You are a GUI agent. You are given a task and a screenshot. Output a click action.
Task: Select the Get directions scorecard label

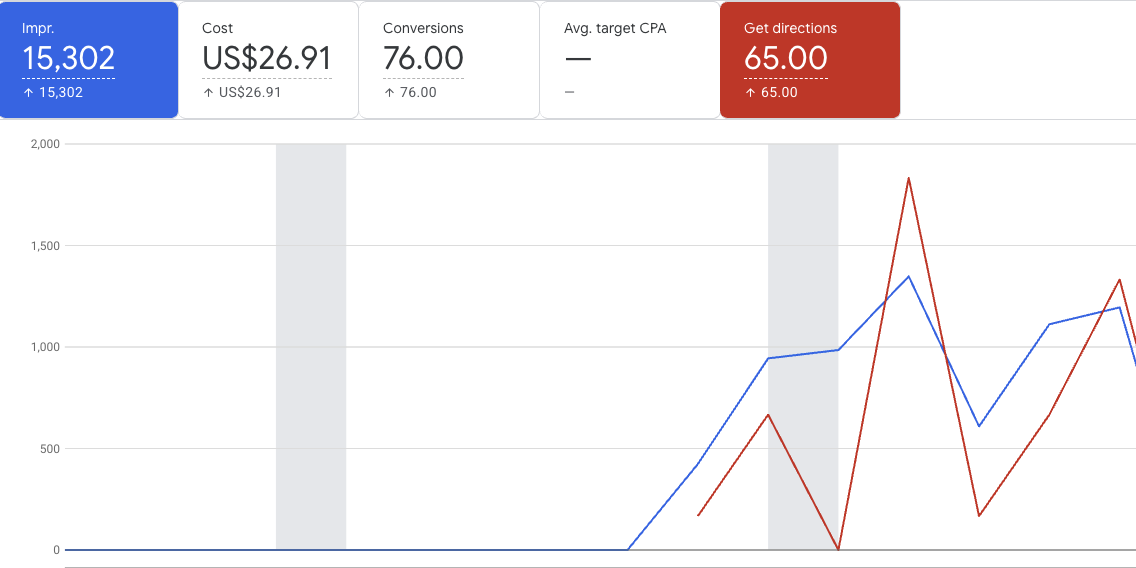(x=790, y=28)
